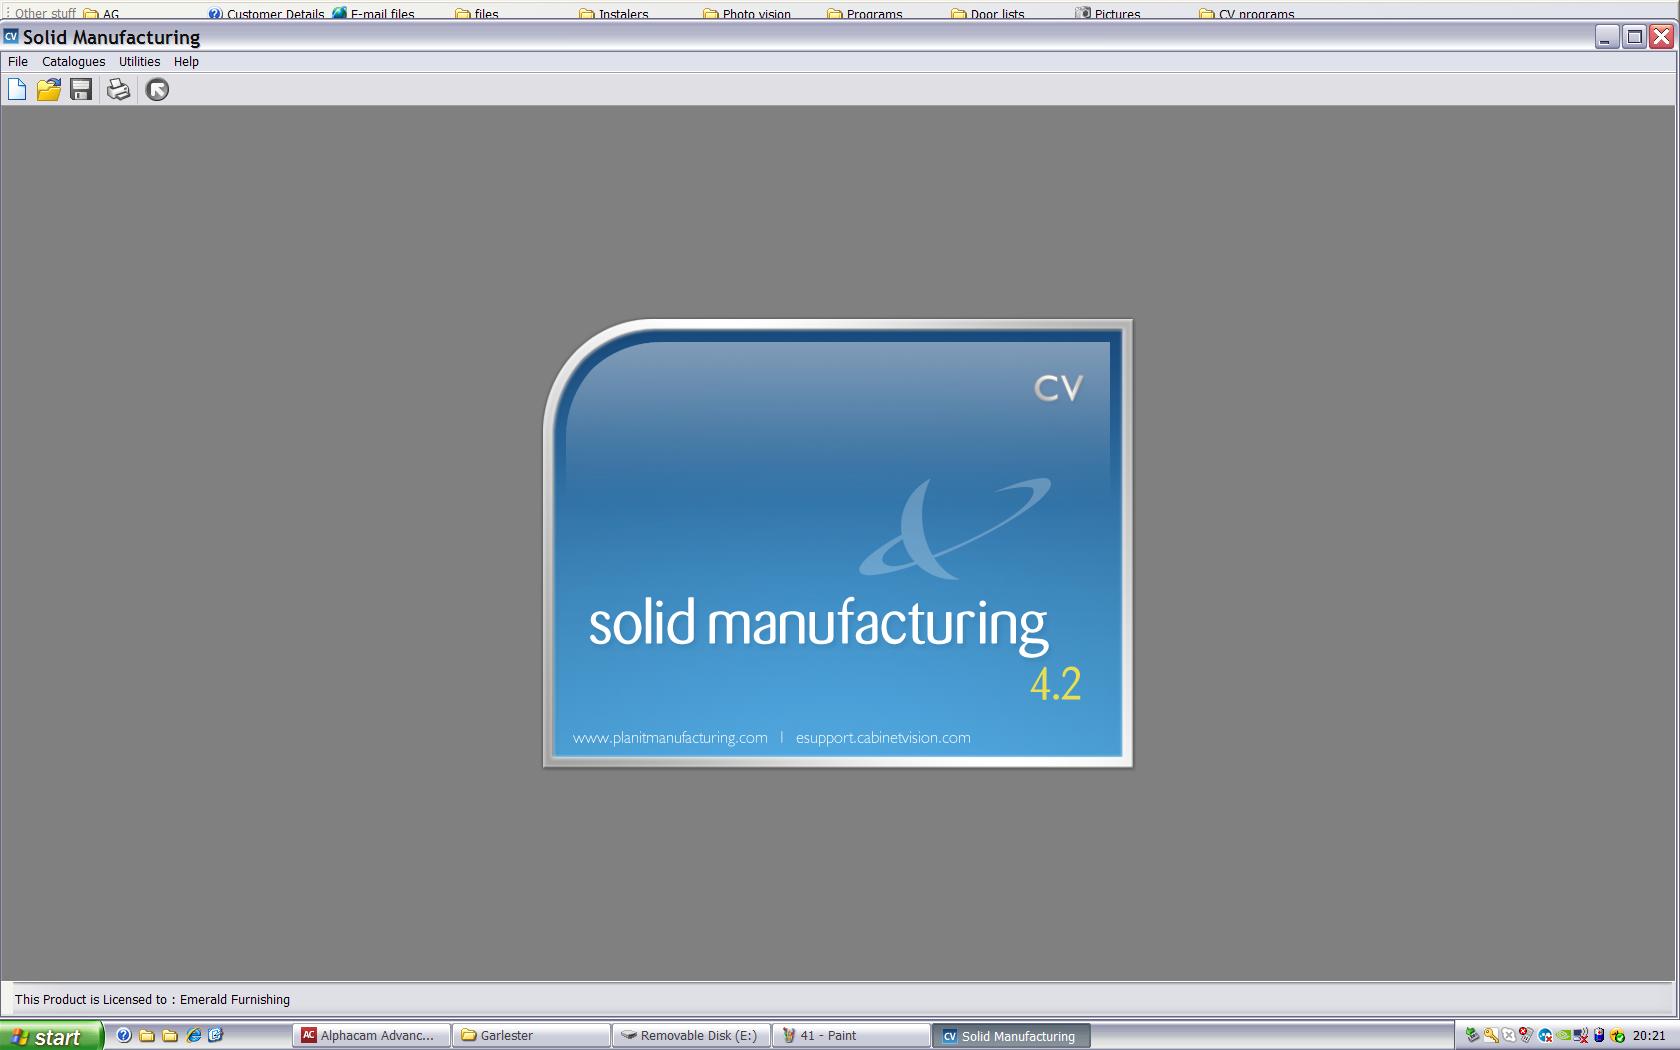The height and width of the screenshot is (1050, 1680).
Task: Click the blue help icon in Quick Launch
Action: point(124,1036)
